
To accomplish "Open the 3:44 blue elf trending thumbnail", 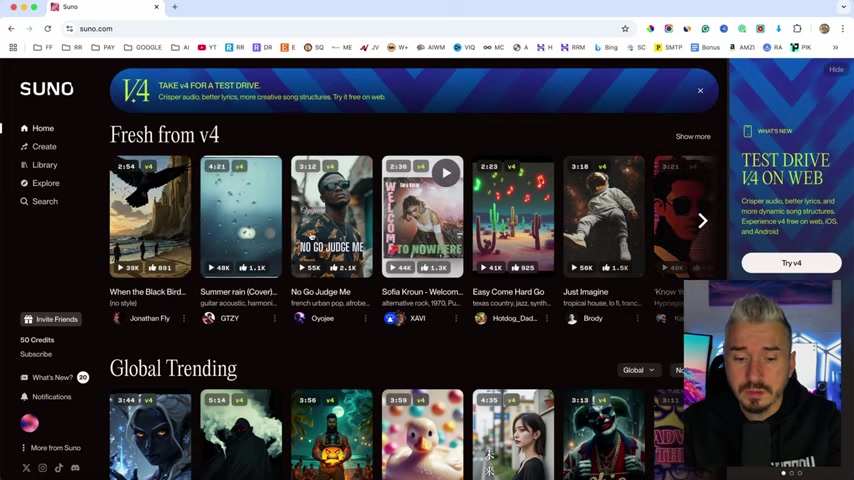I will point(150,435).
